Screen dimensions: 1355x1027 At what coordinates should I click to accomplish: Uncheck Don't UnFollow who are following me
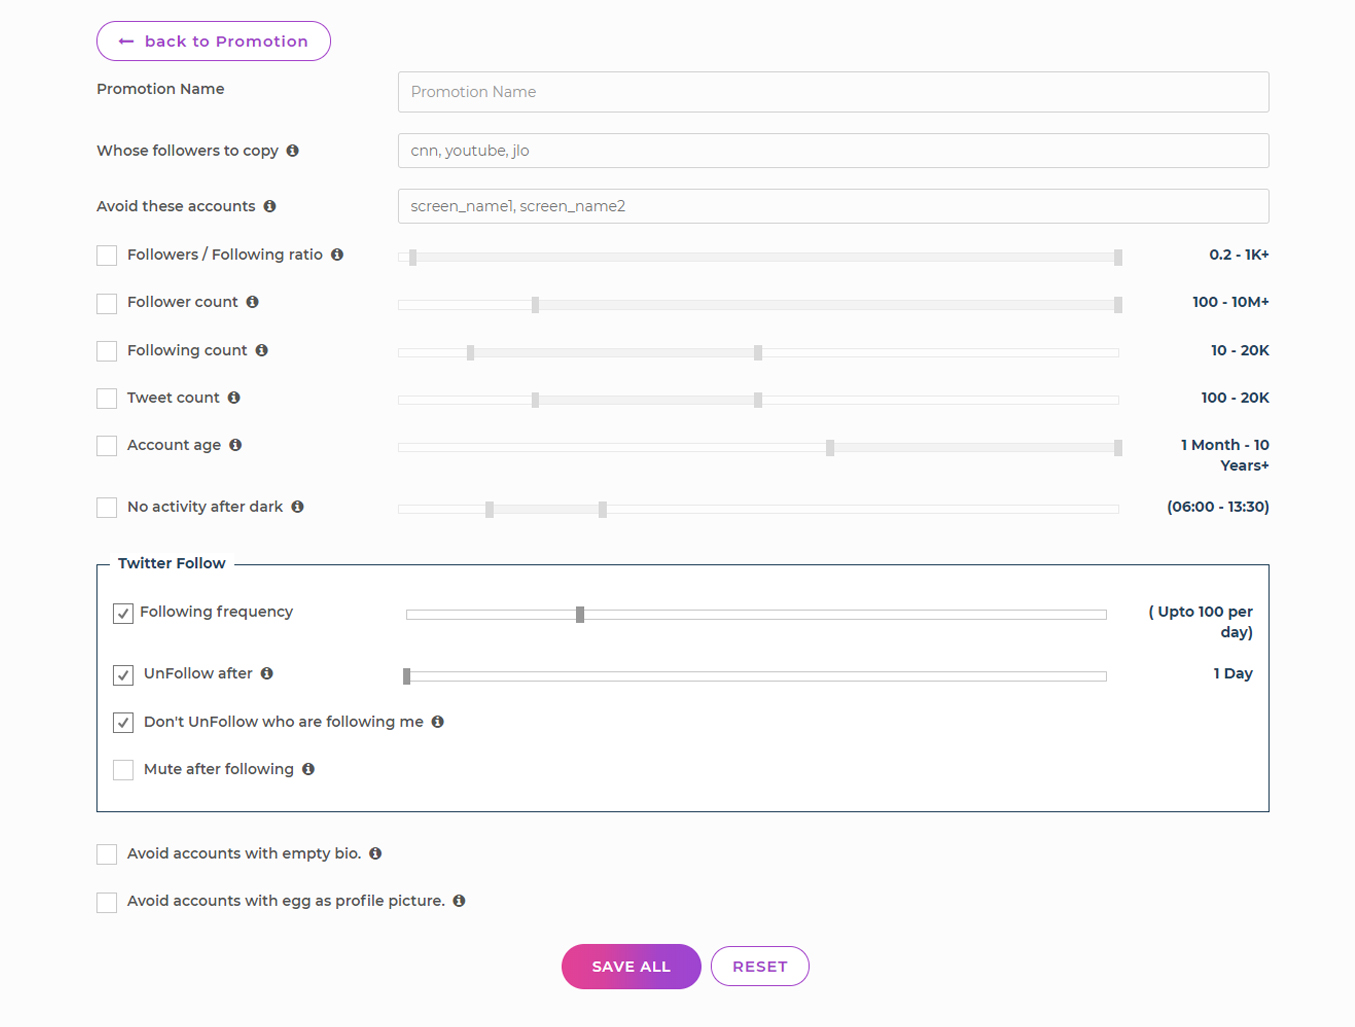click(x=123, y=722)
